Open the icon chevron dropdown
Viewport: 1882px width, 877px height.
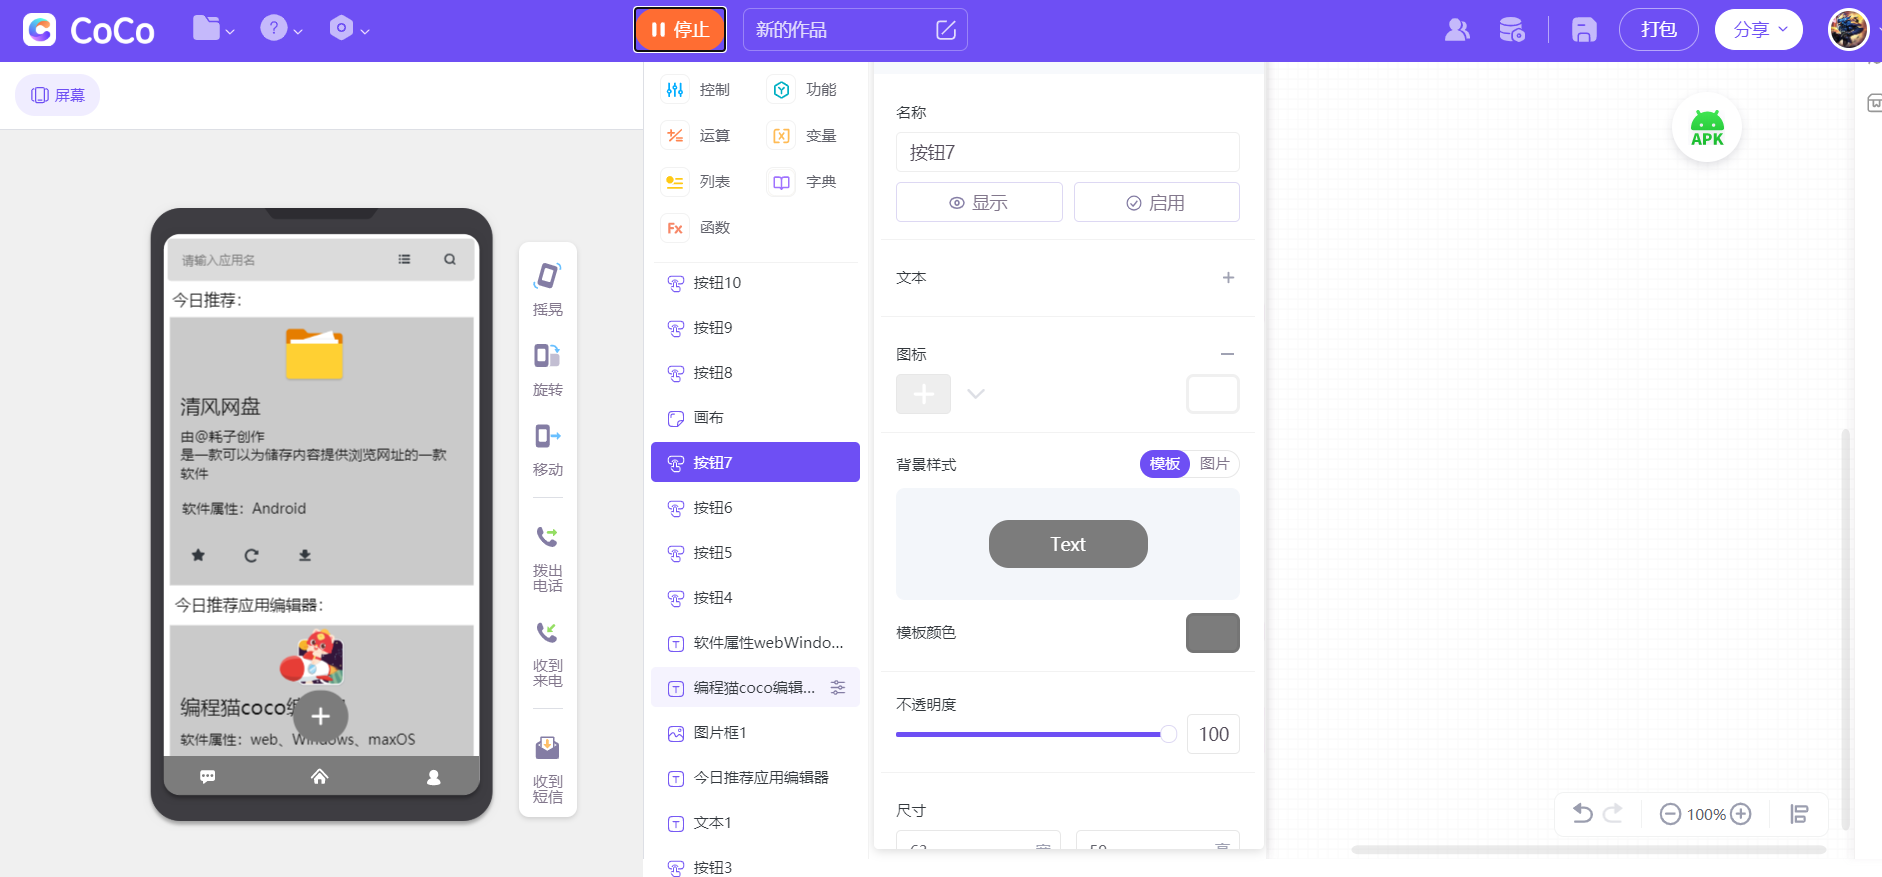pos(976,394)
